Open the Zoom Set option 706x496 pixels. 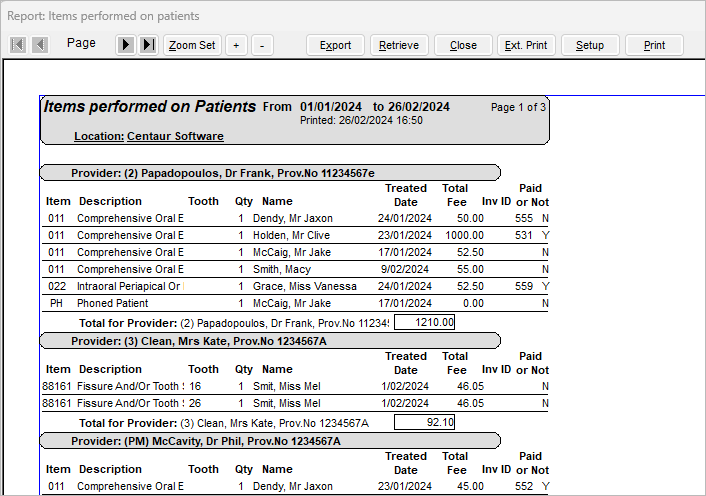click(192, 45)
